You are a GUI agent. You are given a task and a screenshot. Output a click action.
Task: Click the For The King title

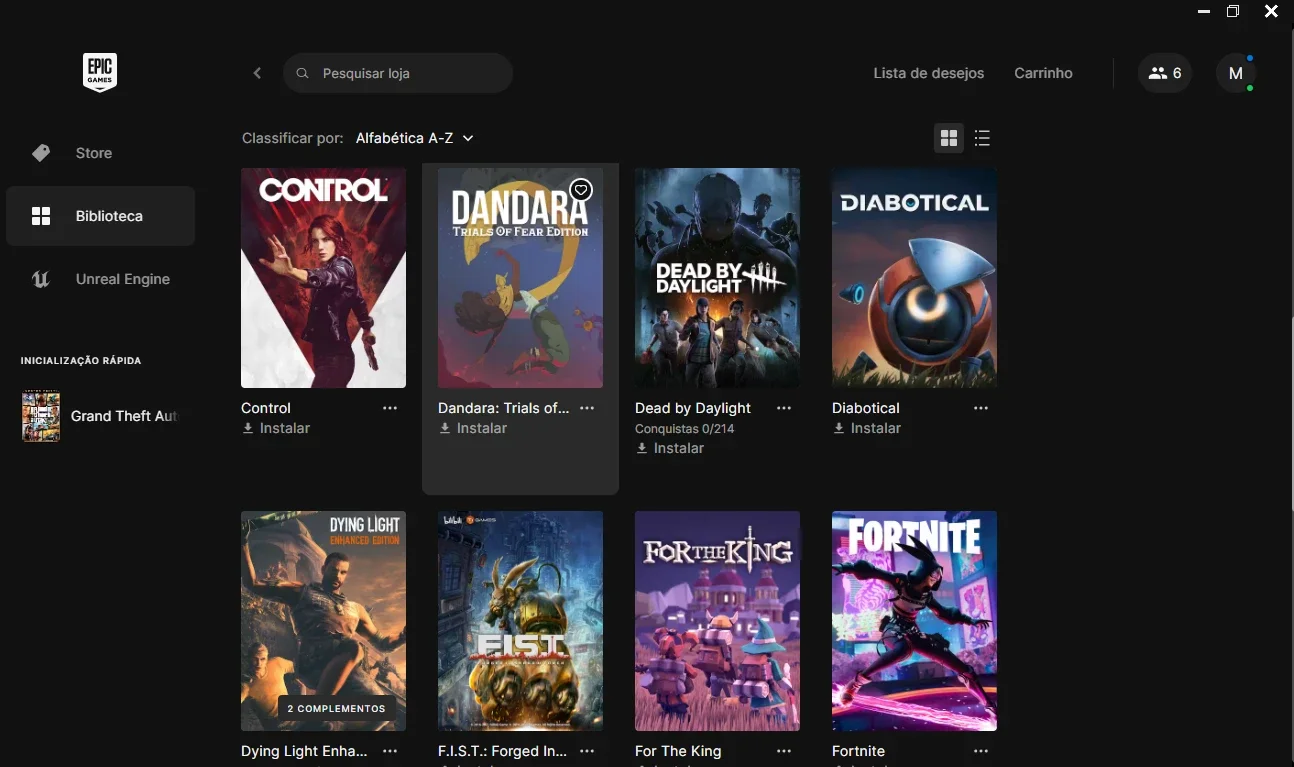[678, 751]
